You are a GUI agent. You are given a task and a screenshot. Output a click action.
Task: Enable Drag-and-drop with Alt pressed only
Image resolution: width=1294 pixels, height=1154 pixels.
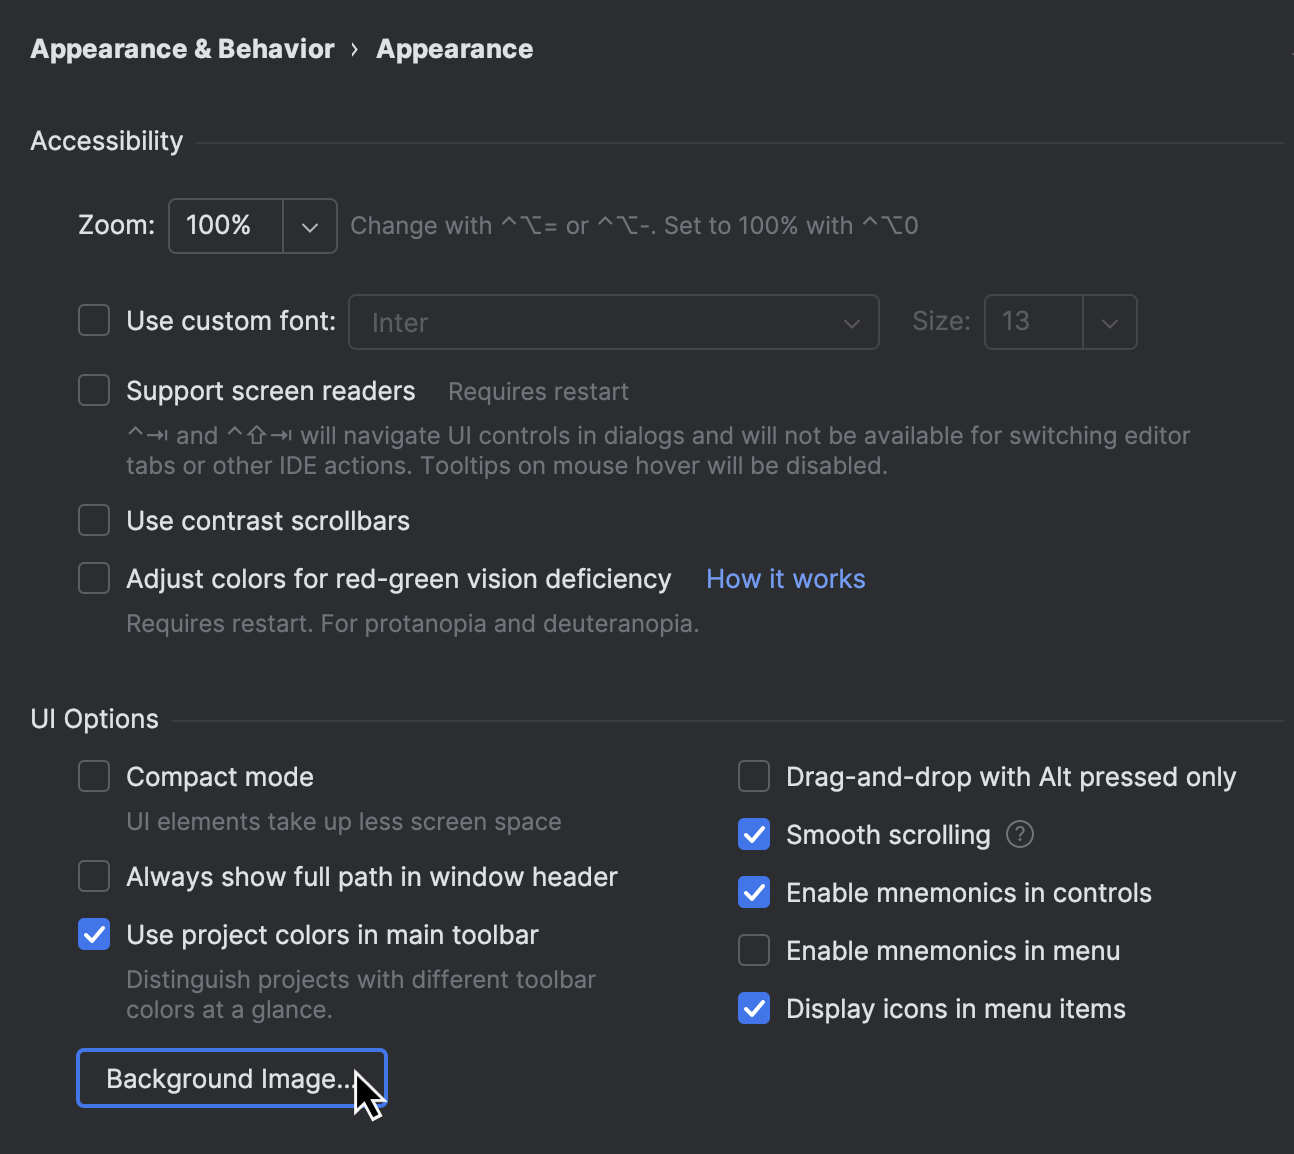tap(753, 776)
